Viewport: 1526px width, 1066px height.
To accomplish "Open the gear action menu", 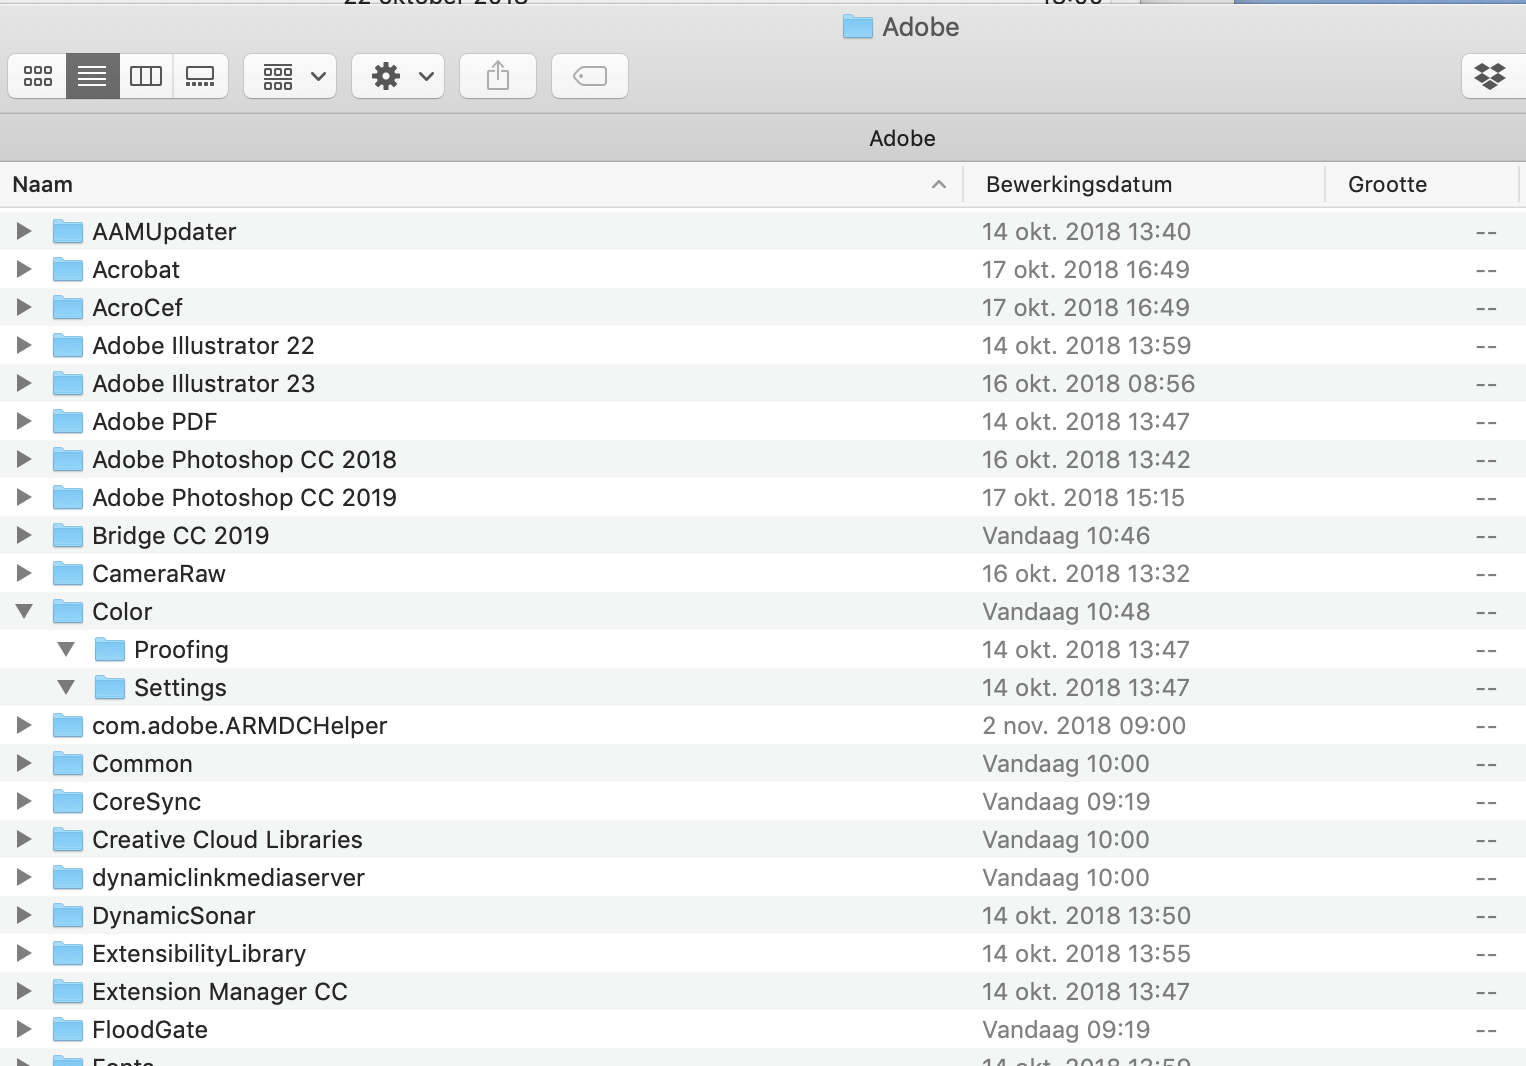I will click(x=398, y=76).
